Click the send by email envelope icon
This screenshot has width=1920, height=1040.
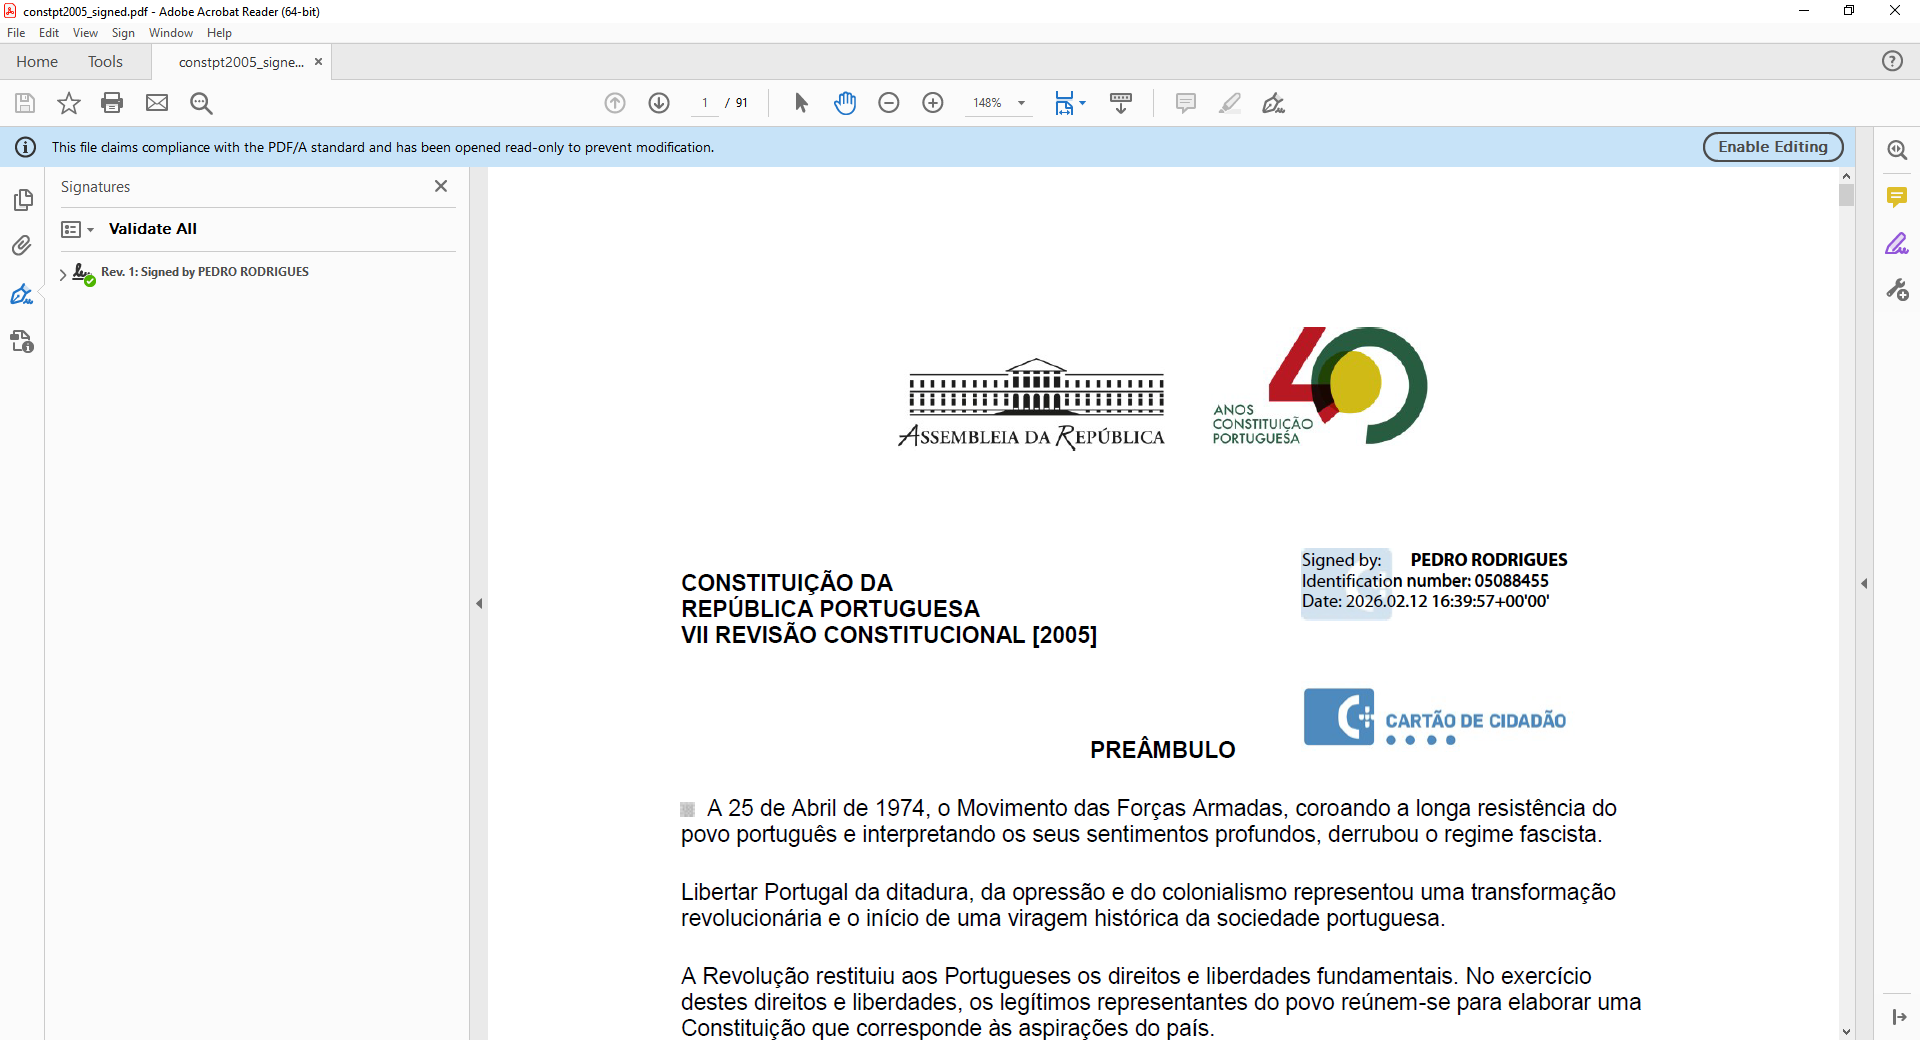157,103
